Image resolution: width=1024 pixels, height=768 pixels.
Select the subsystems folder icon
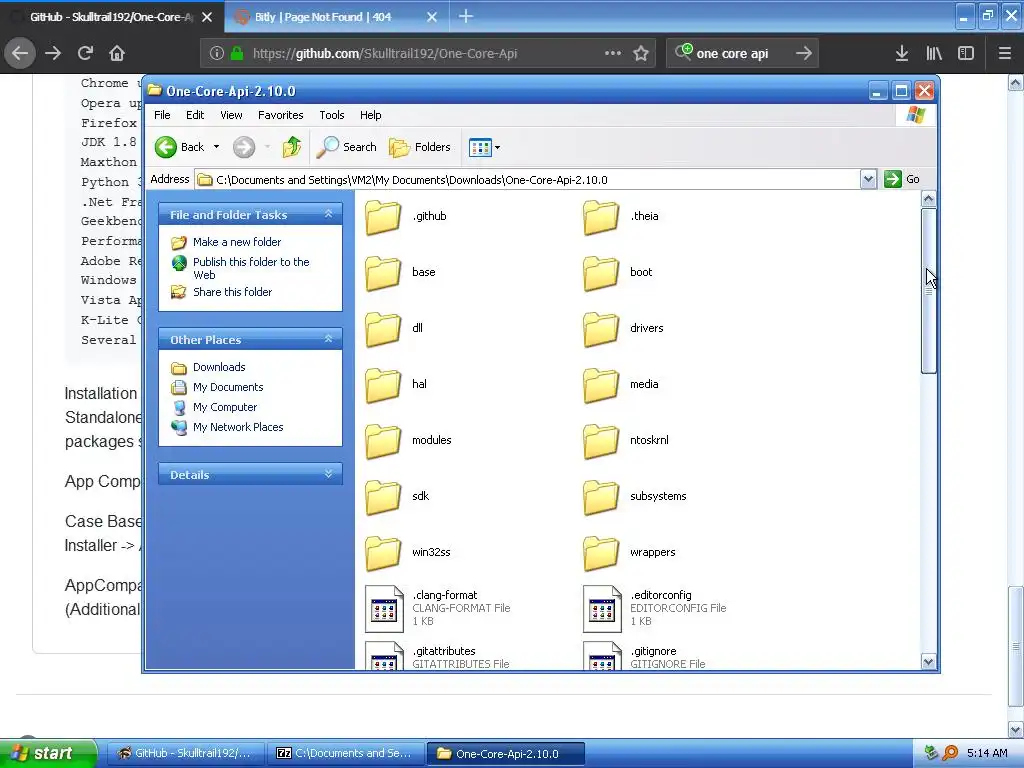click(x=601, y=498)
